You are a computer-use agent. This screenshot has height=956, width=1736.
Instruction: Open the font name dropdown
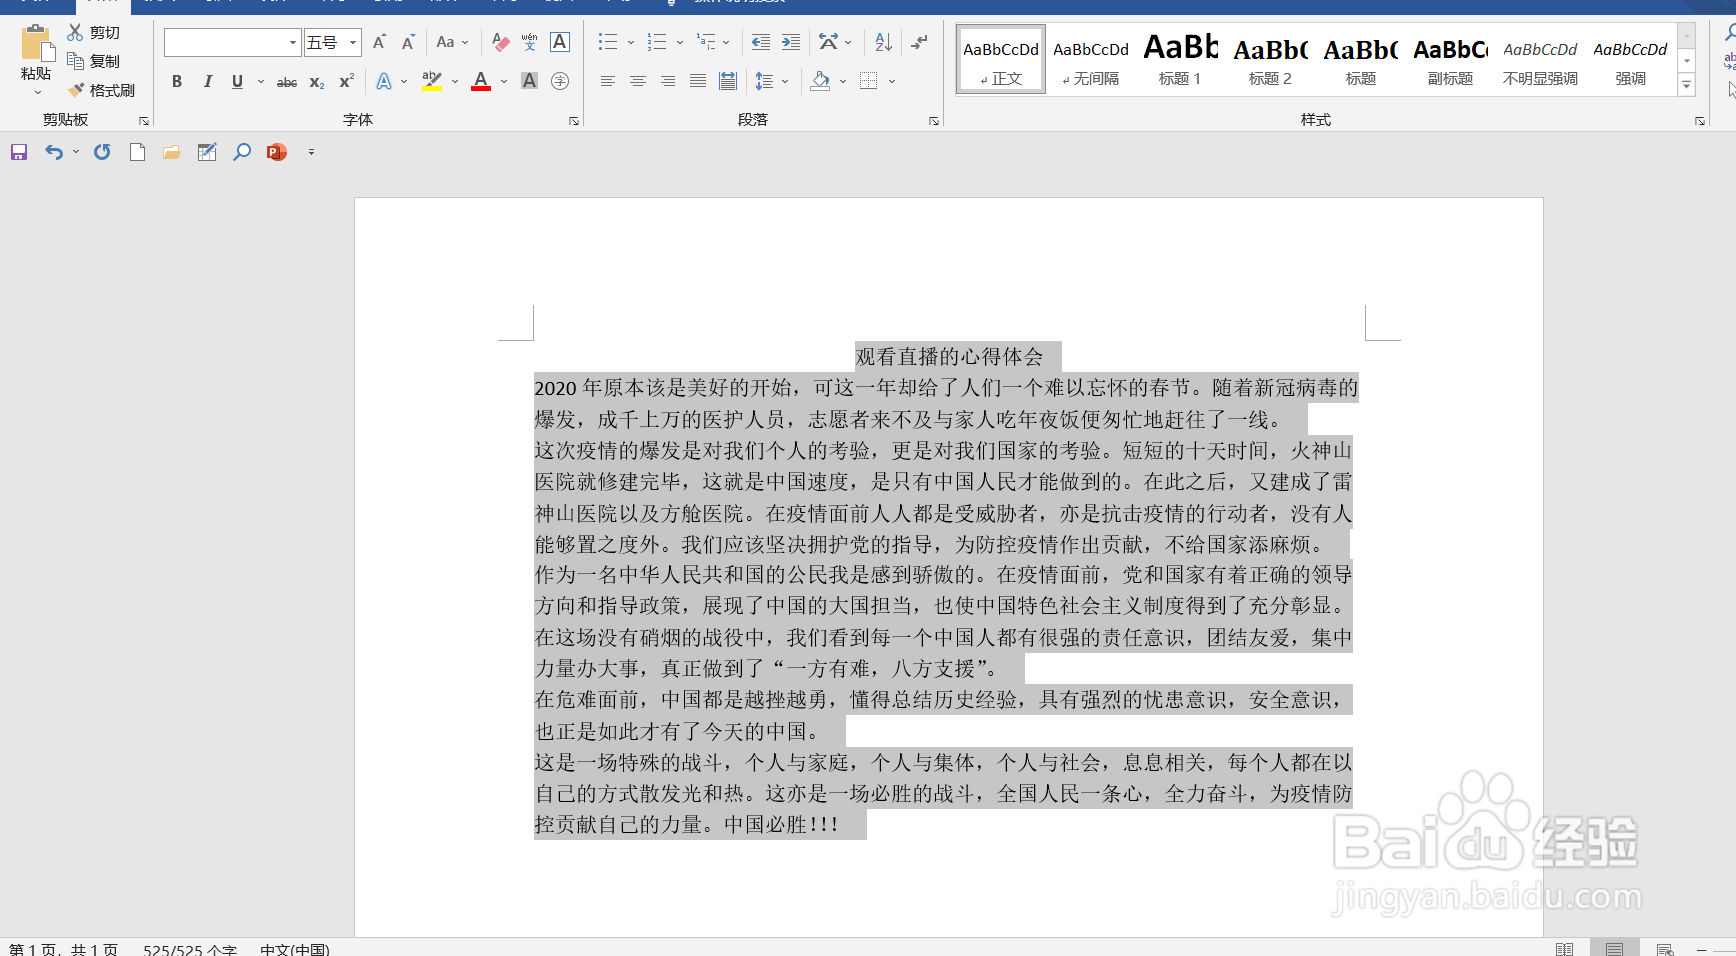click(293, 42)
